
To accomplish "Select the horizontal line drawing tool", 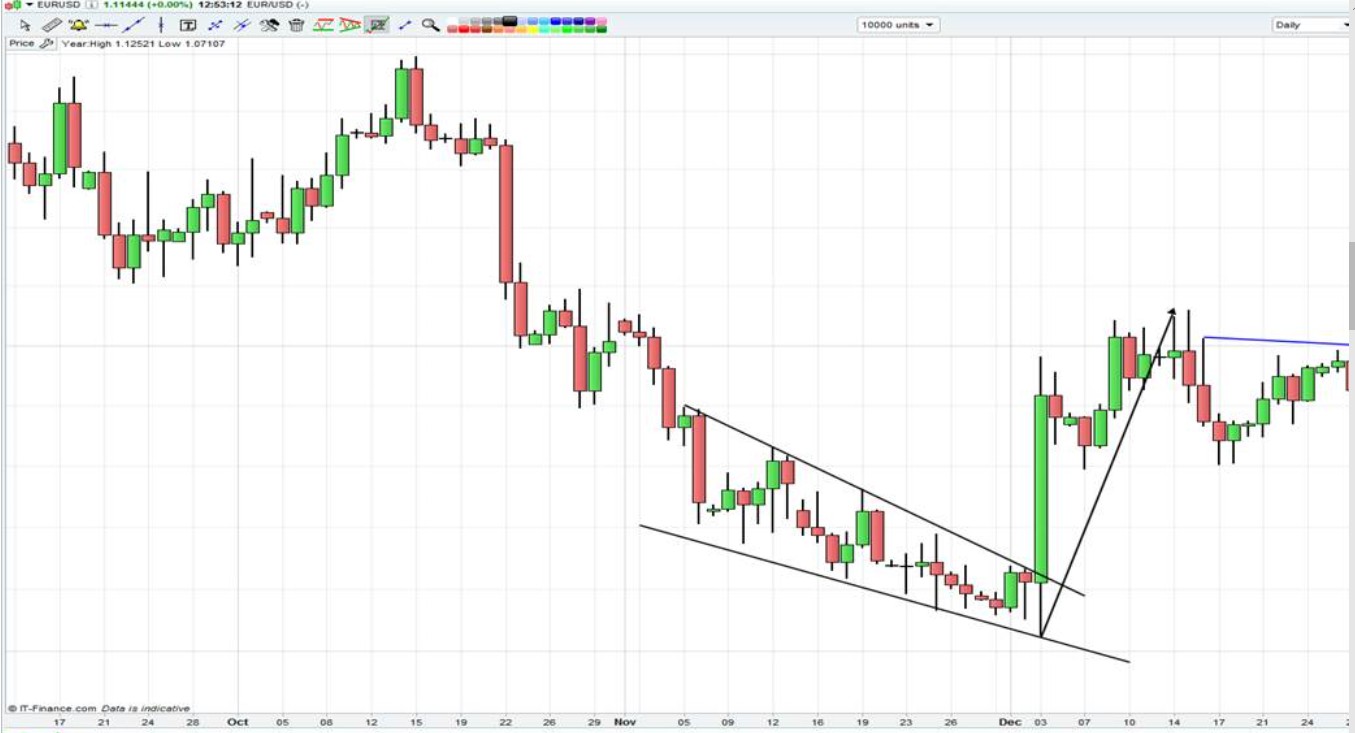I will (106, 25).
